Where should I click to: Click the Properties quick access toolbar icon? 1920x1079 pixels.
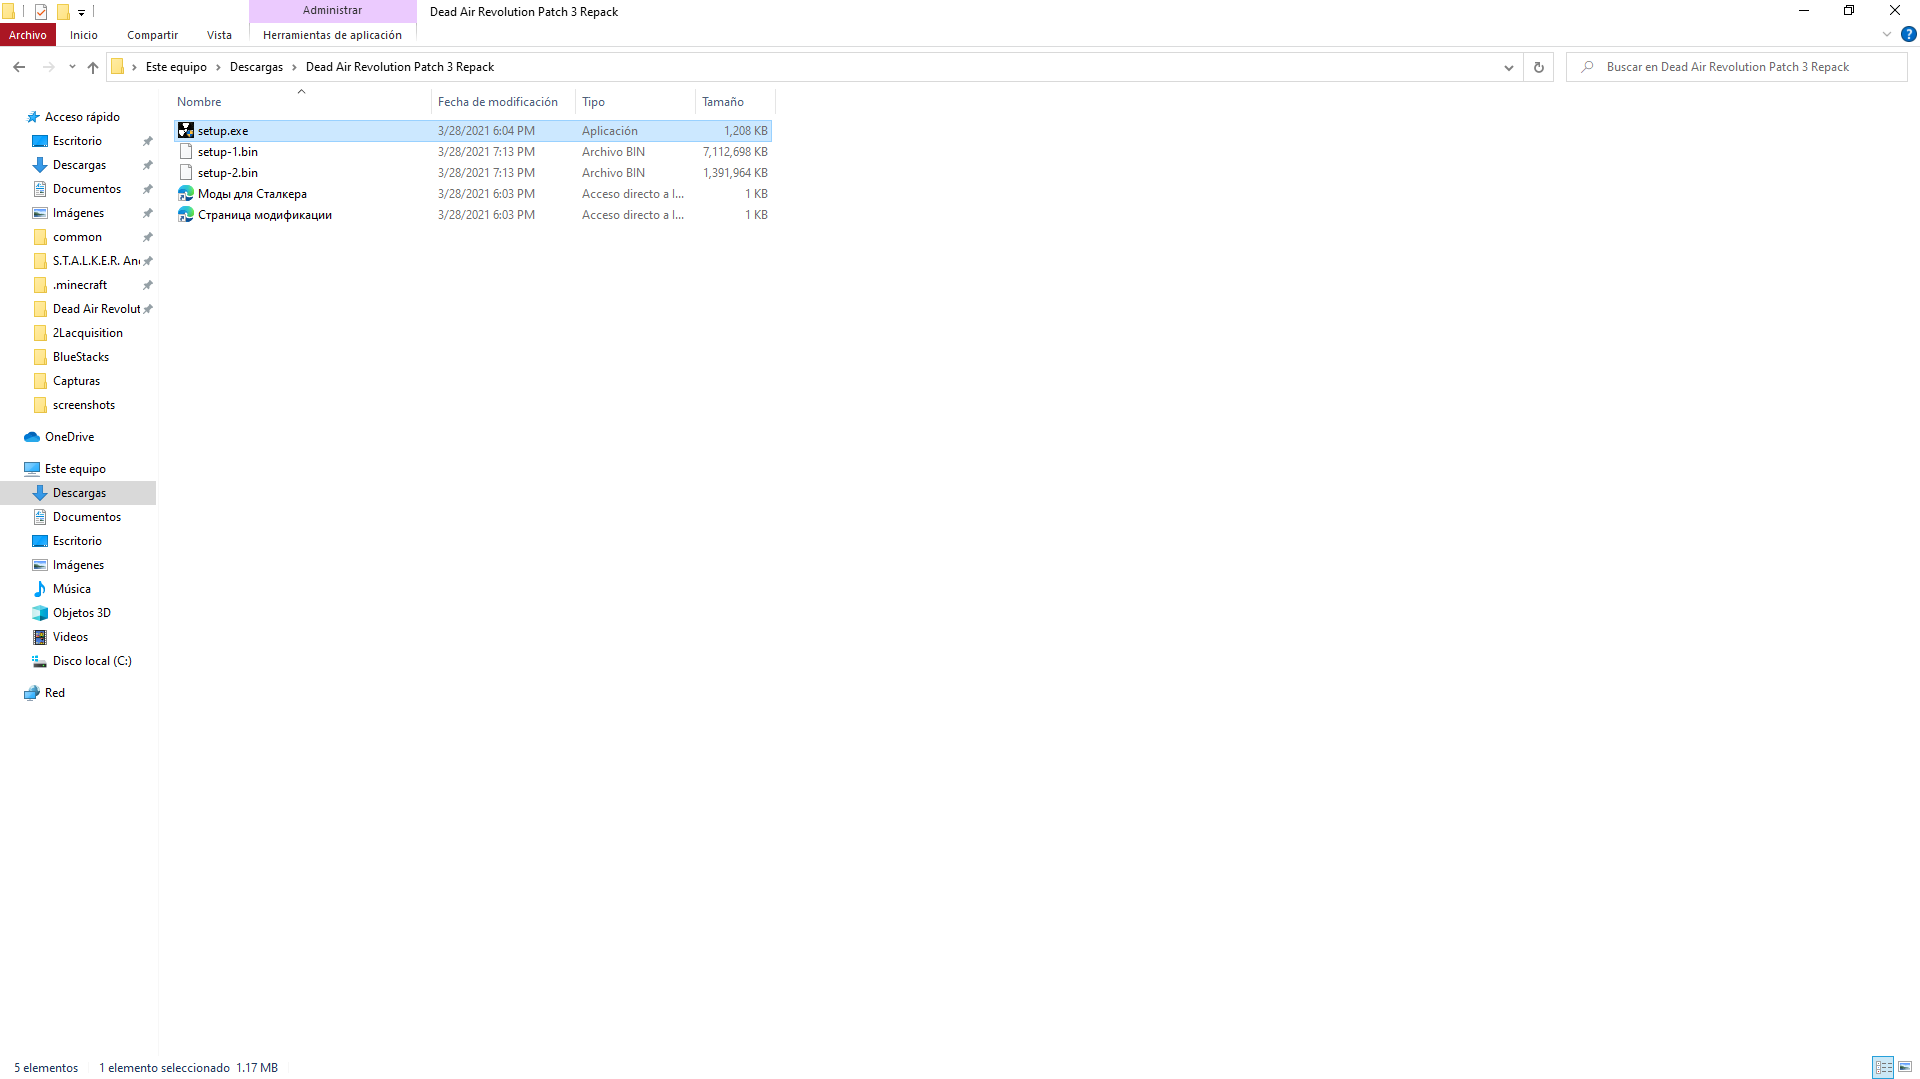point(41,12)
